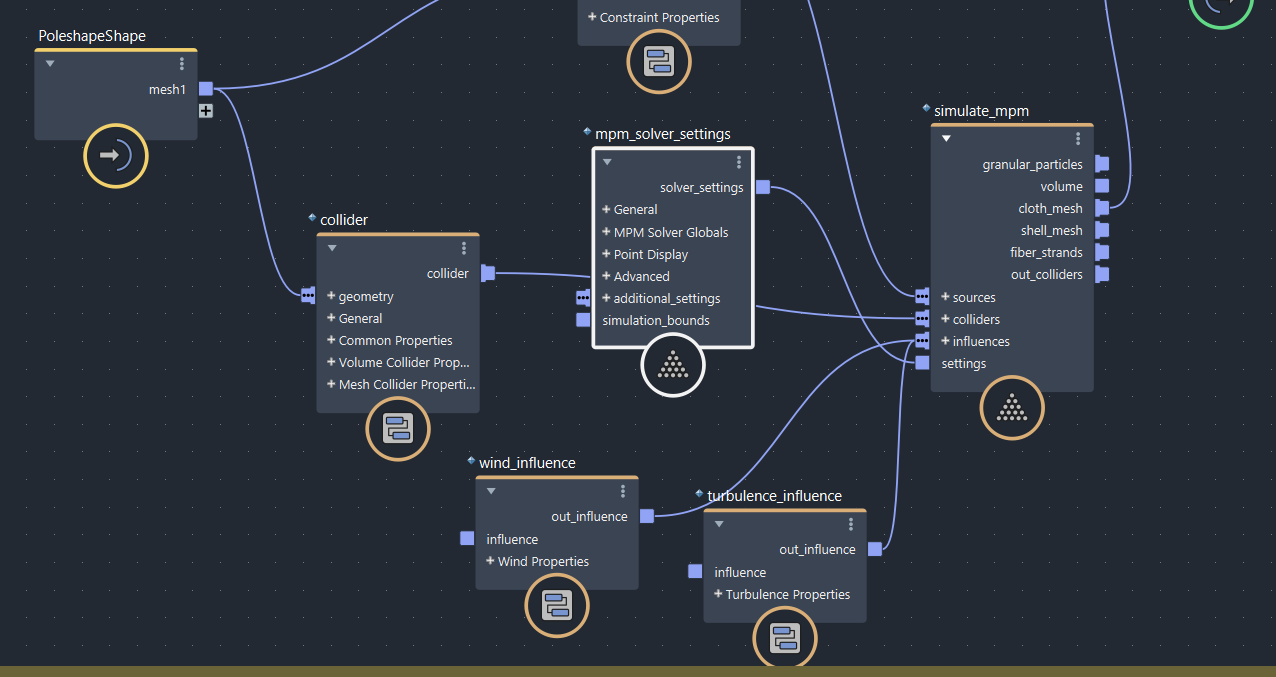The width and height of the screenshot is (1276, 677).
Task: Expand additional_settings group
Action: pyautogui.click(x=606, y=298)
